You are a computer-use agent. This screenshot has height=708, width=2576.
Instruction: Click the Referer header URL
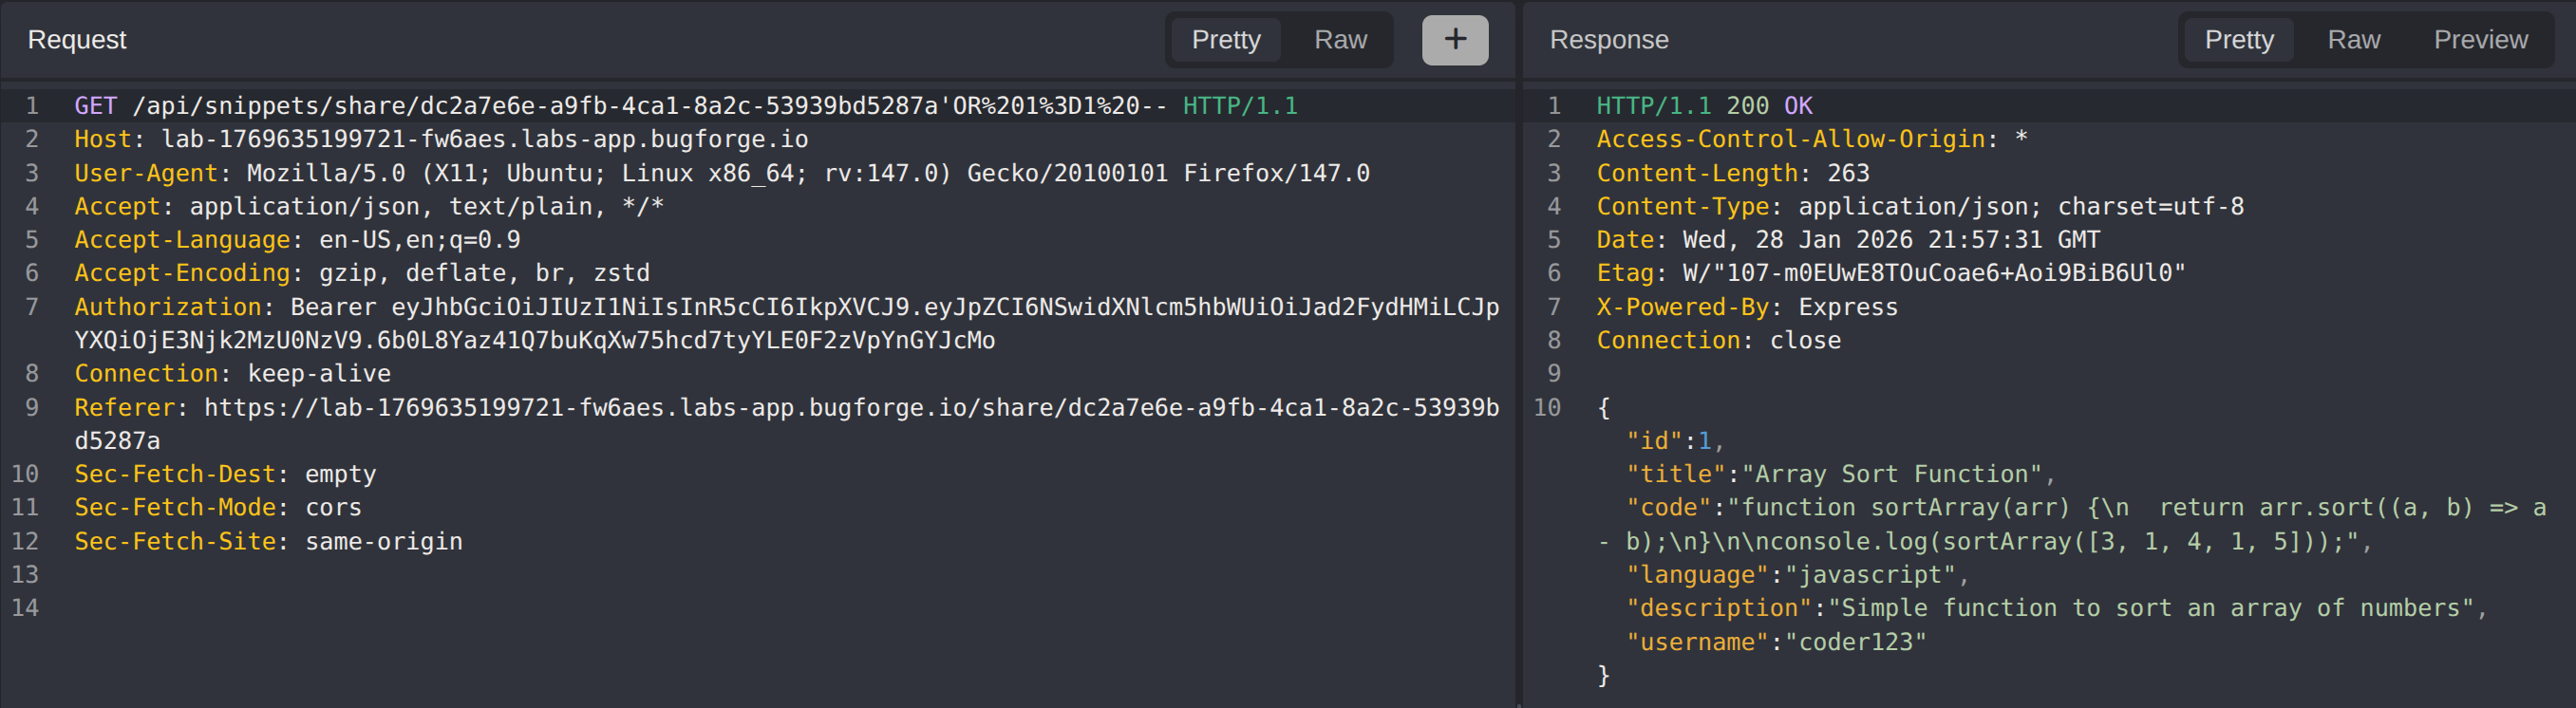(850, 408)
